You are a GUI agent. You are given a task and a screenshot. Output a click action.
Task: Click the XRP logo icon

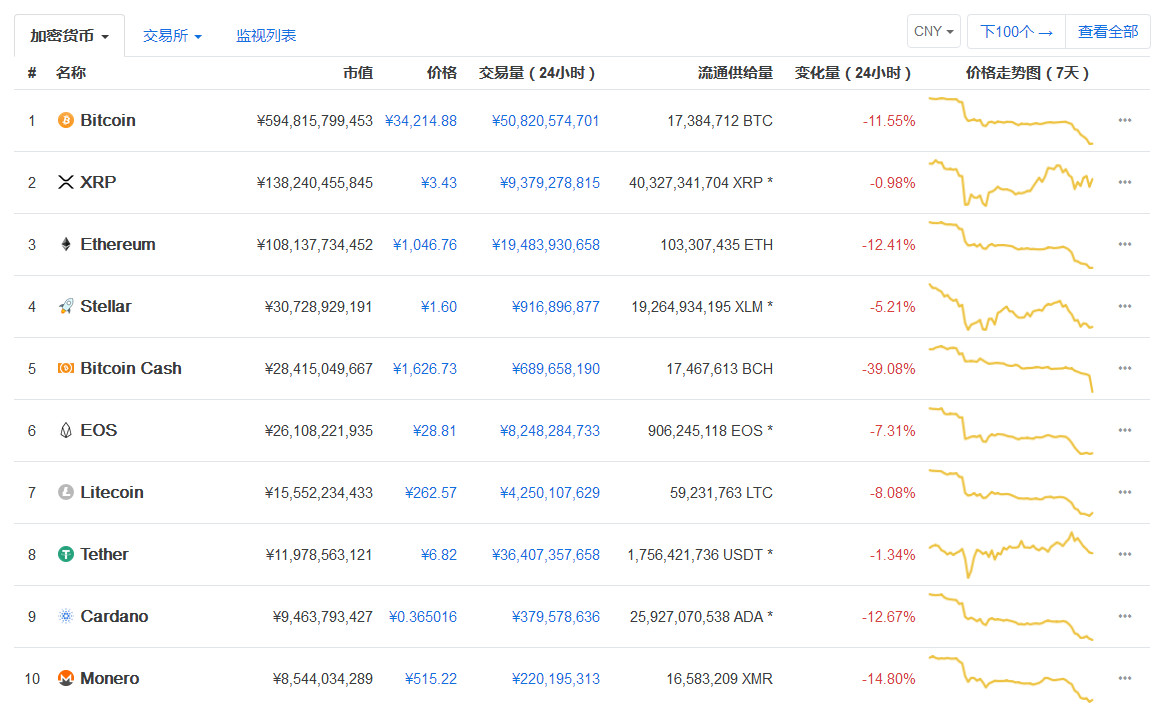coord(66,182)
